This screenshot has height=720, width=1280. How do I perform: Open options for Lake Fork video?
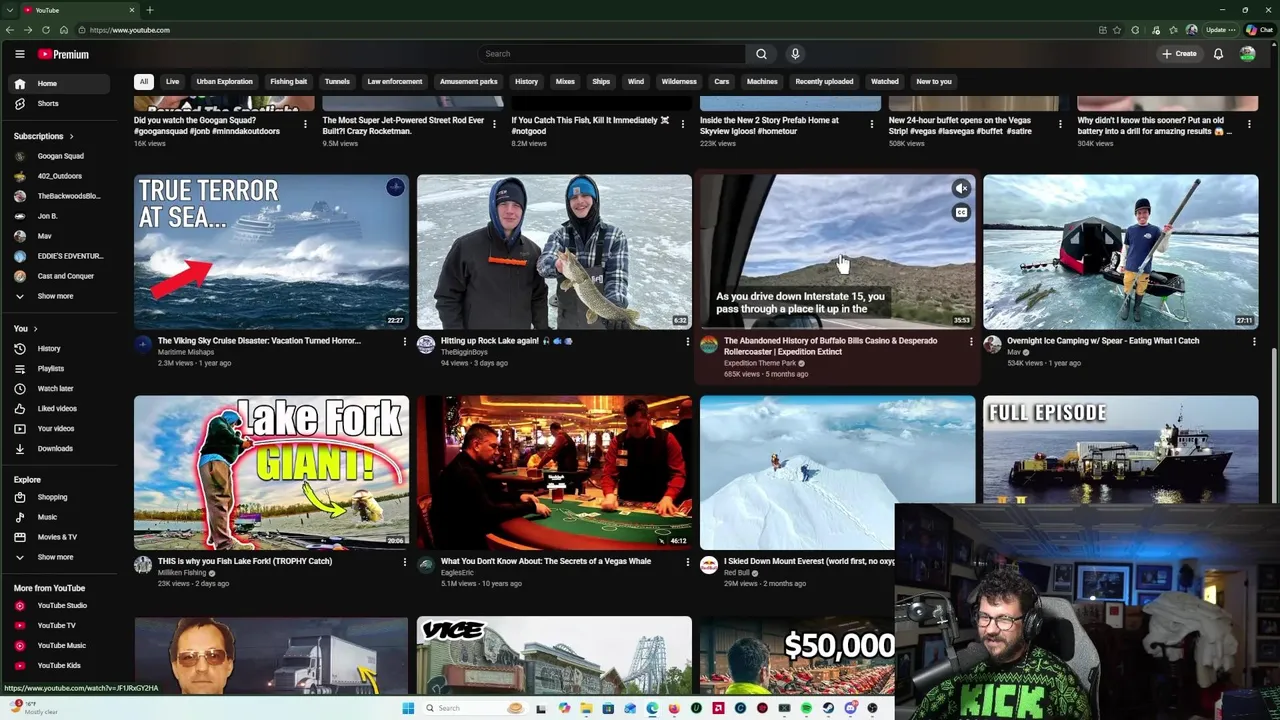coord(404,562)
